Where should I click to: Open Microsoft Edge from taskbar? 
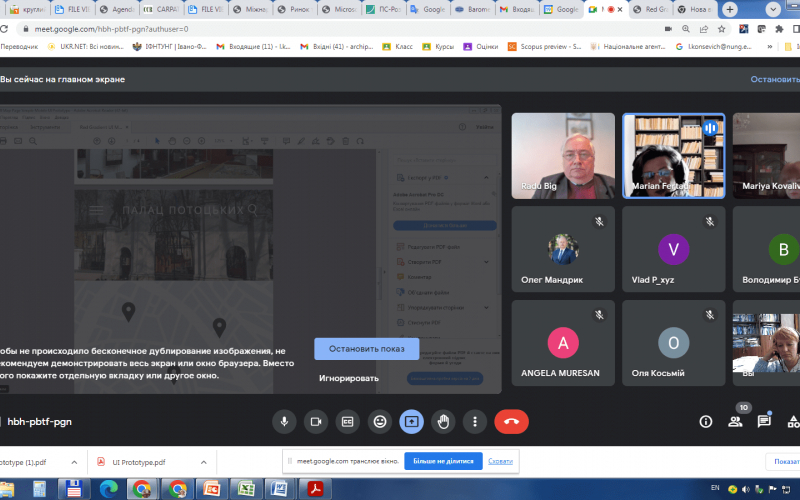tap(108, 489)
